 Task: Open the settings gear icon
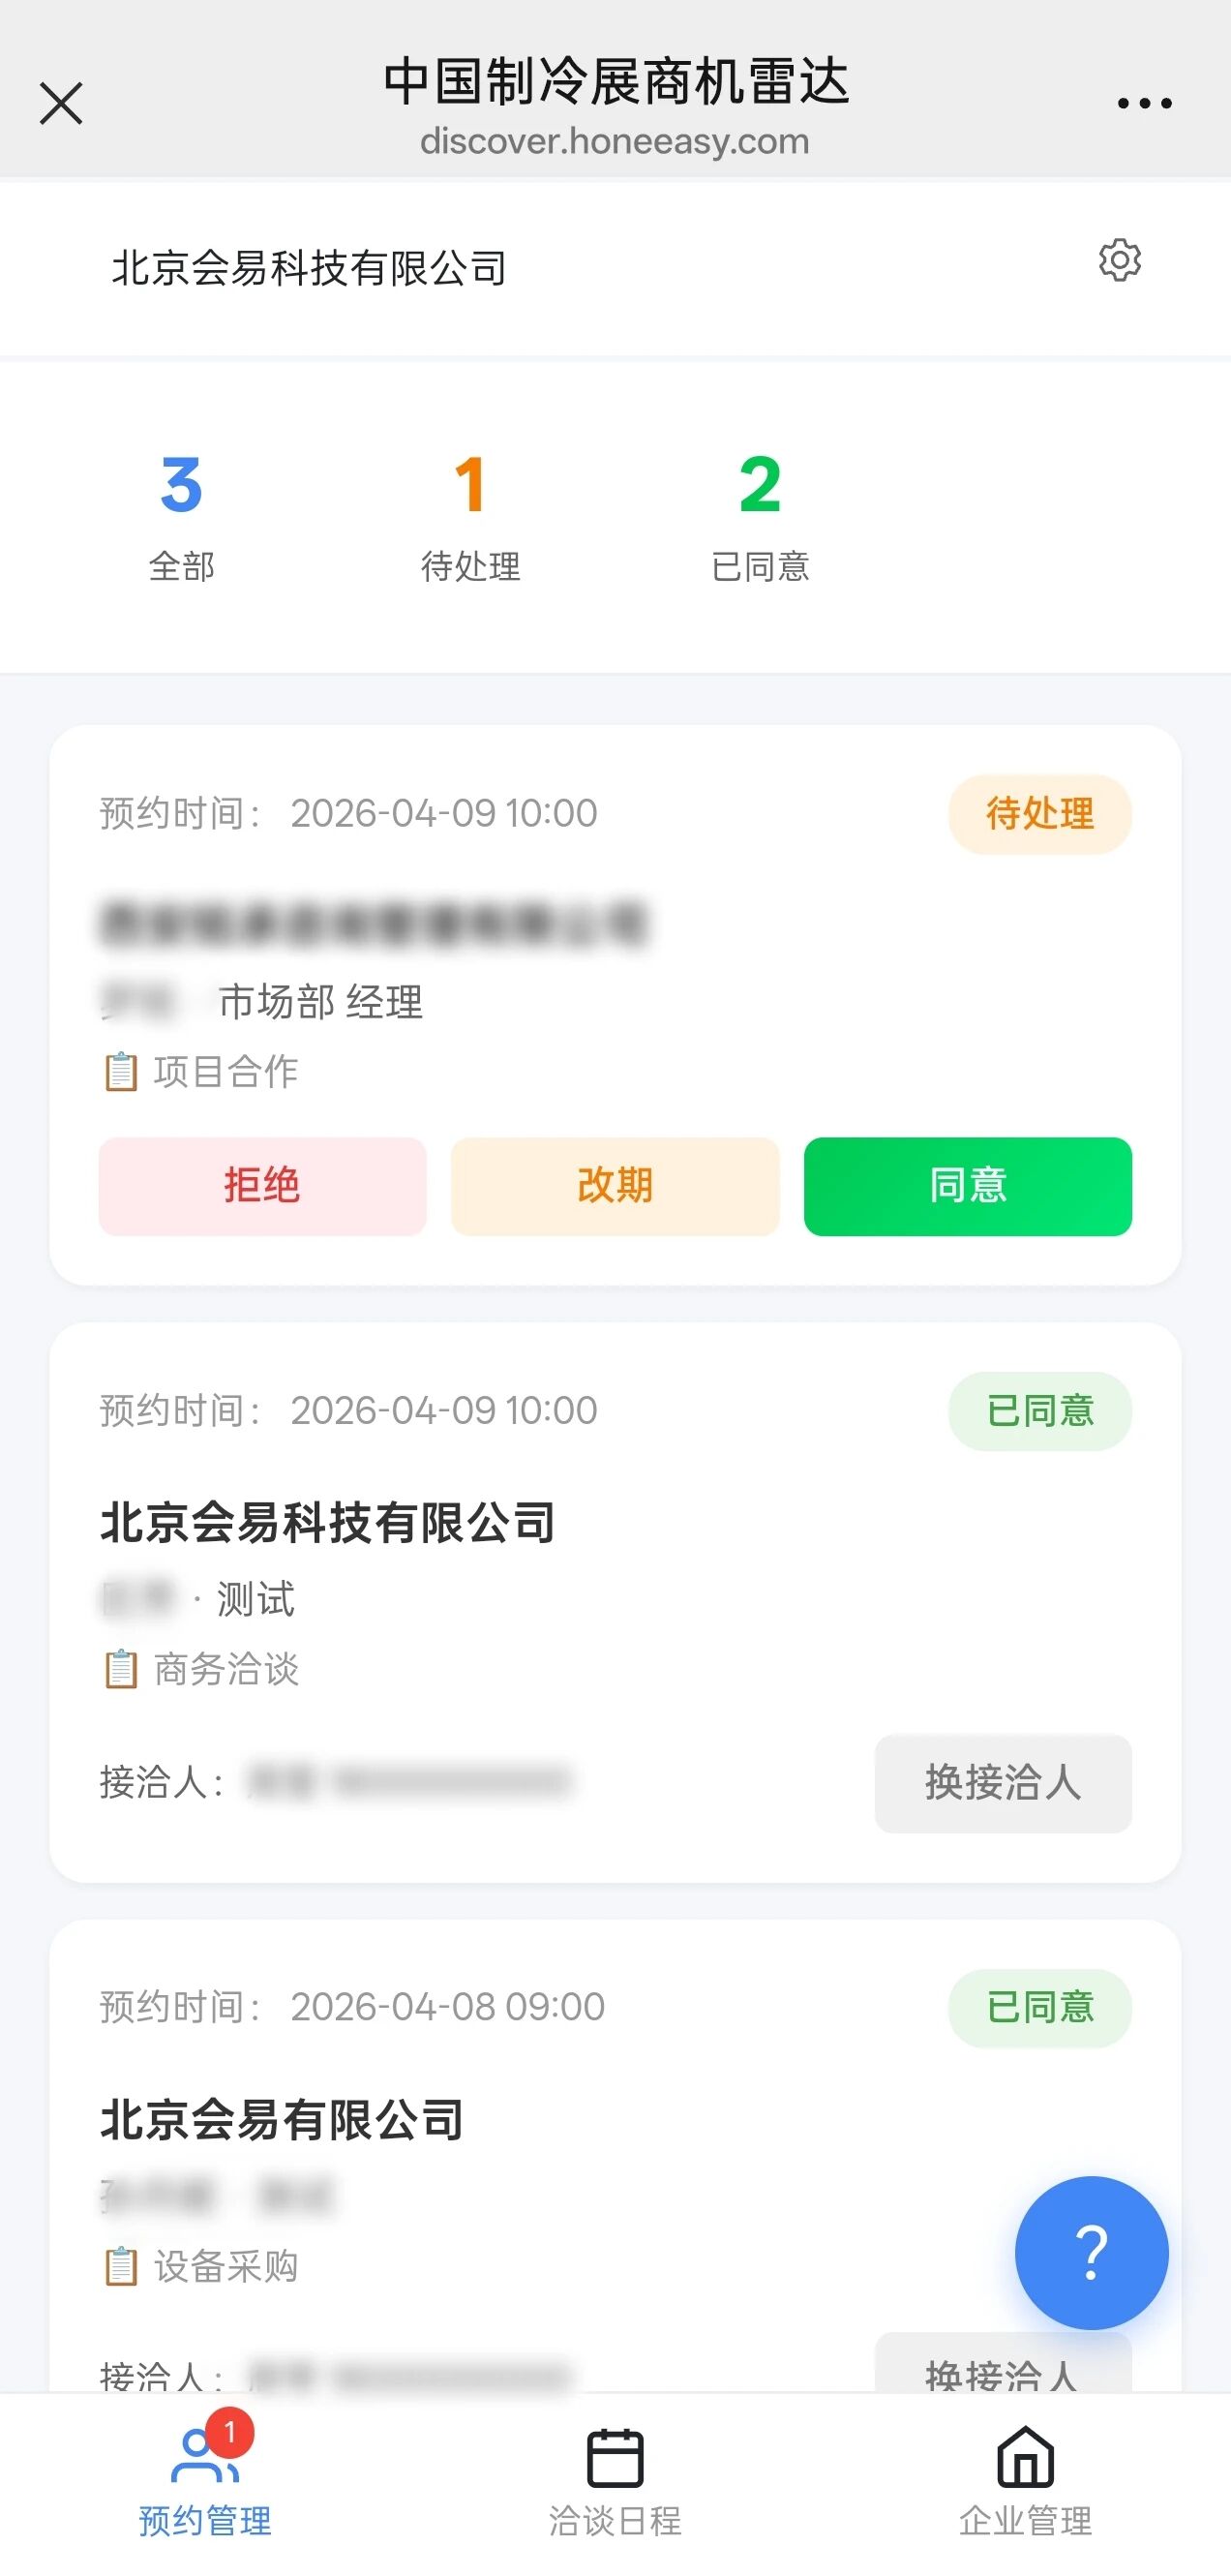[1119, 261]
